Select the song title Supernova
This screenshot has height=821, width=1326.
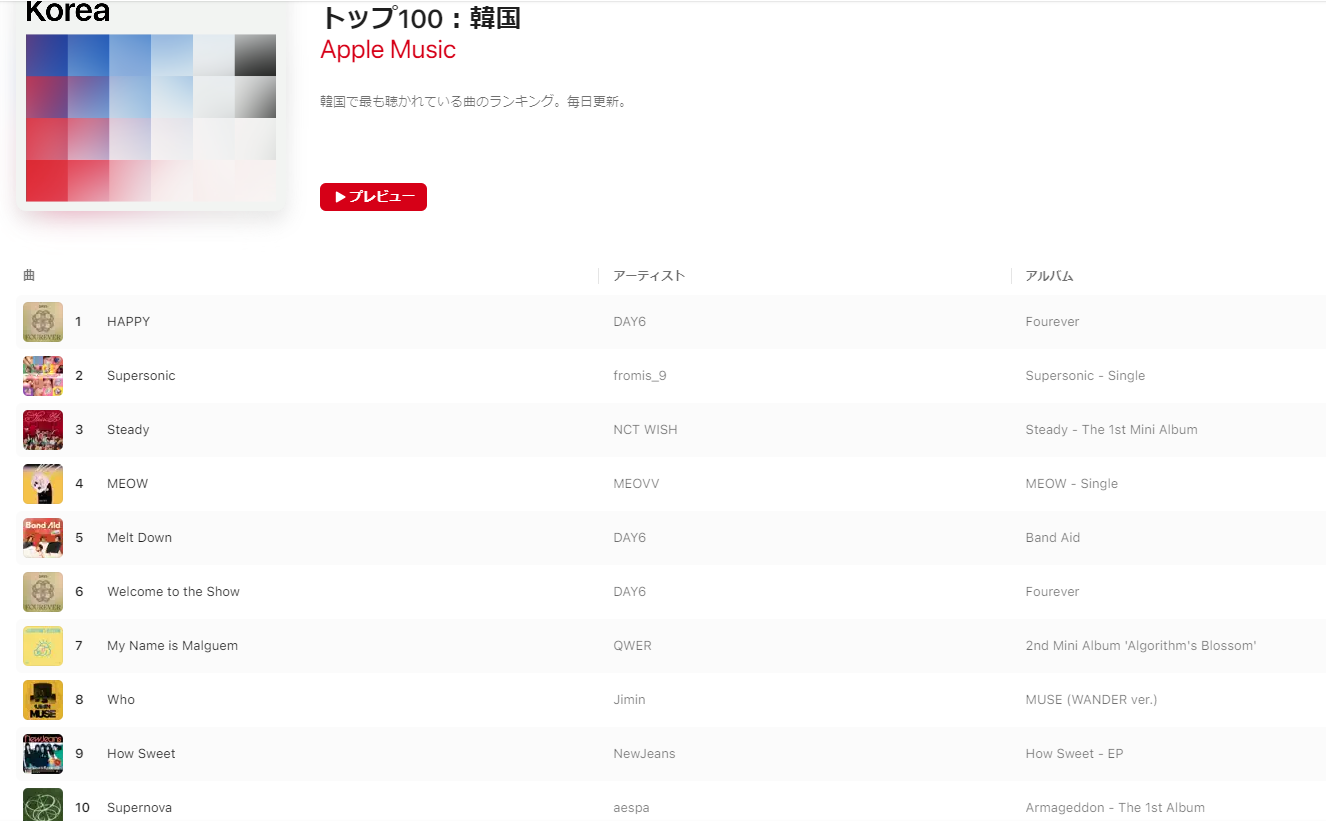139,808
